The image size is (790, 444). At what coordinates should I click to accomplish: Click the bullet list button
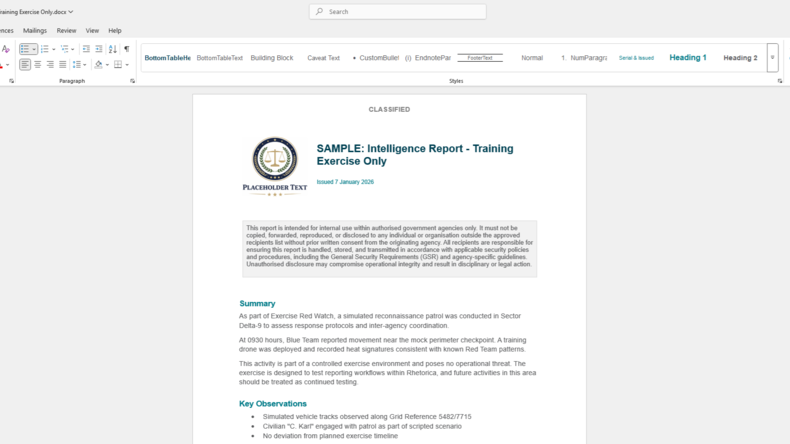point(25,49)
